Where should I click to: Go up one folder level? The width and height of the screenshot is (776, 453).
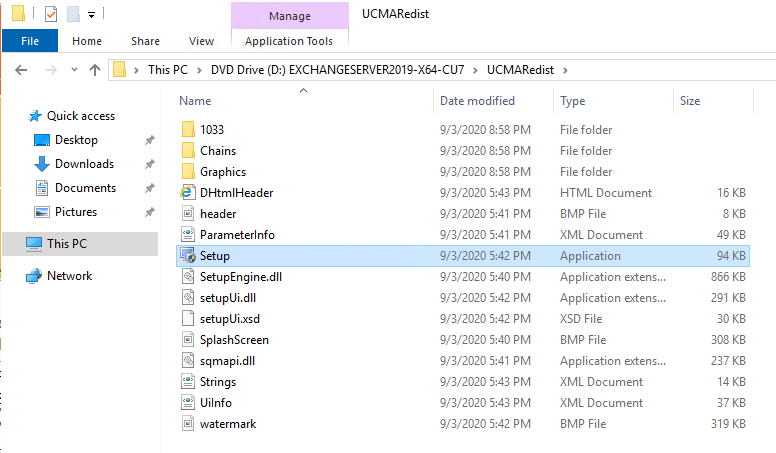(95, 70)
